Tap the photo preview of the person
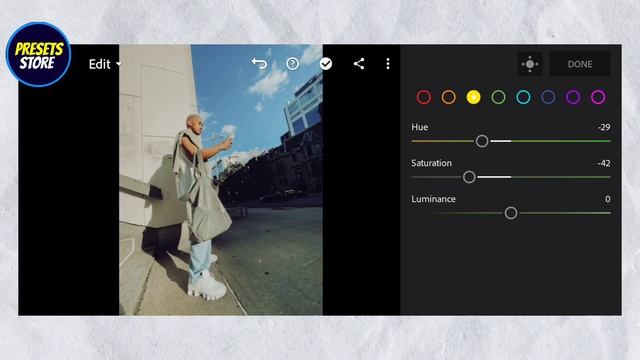The image size is (640, 360). (x=221, y=180)
